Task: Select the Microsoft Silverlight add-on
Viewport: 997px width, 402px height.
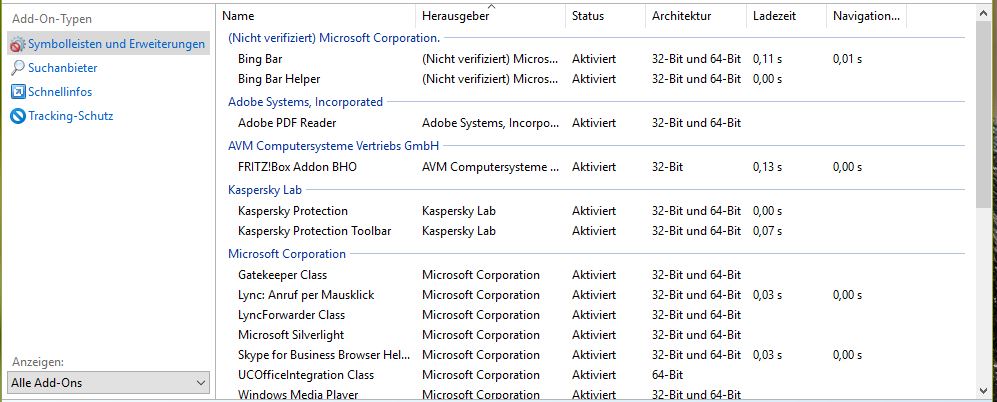Action: pos(289,335)
